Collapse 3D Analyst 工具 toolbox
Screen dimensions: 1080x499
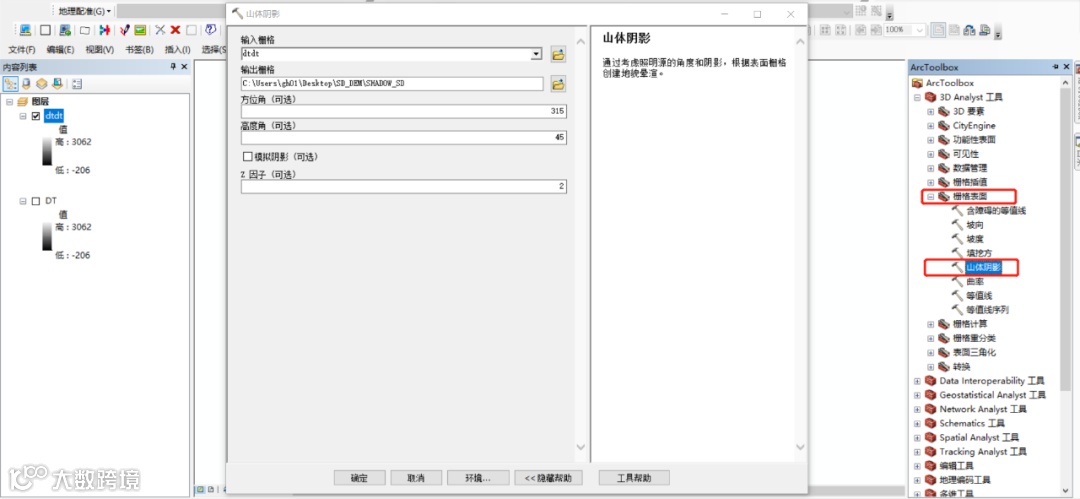(917, 97)
